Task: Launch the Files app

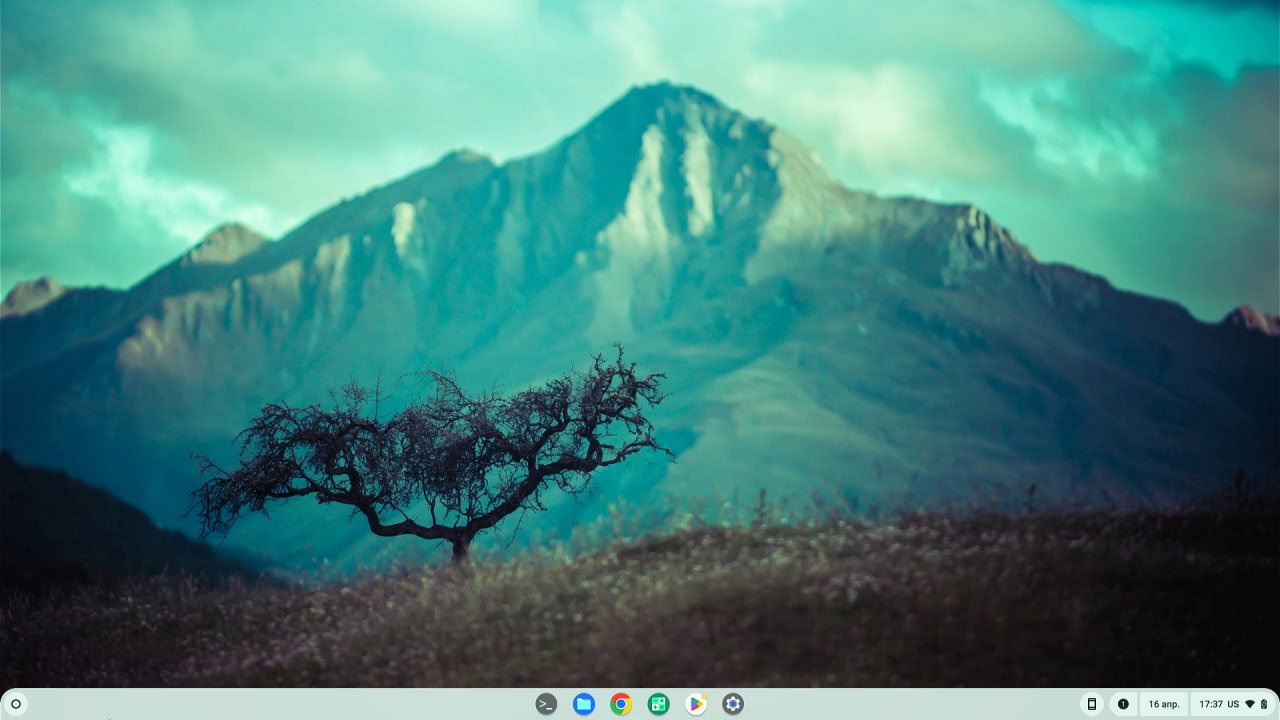Action: (x=584, y=704)
